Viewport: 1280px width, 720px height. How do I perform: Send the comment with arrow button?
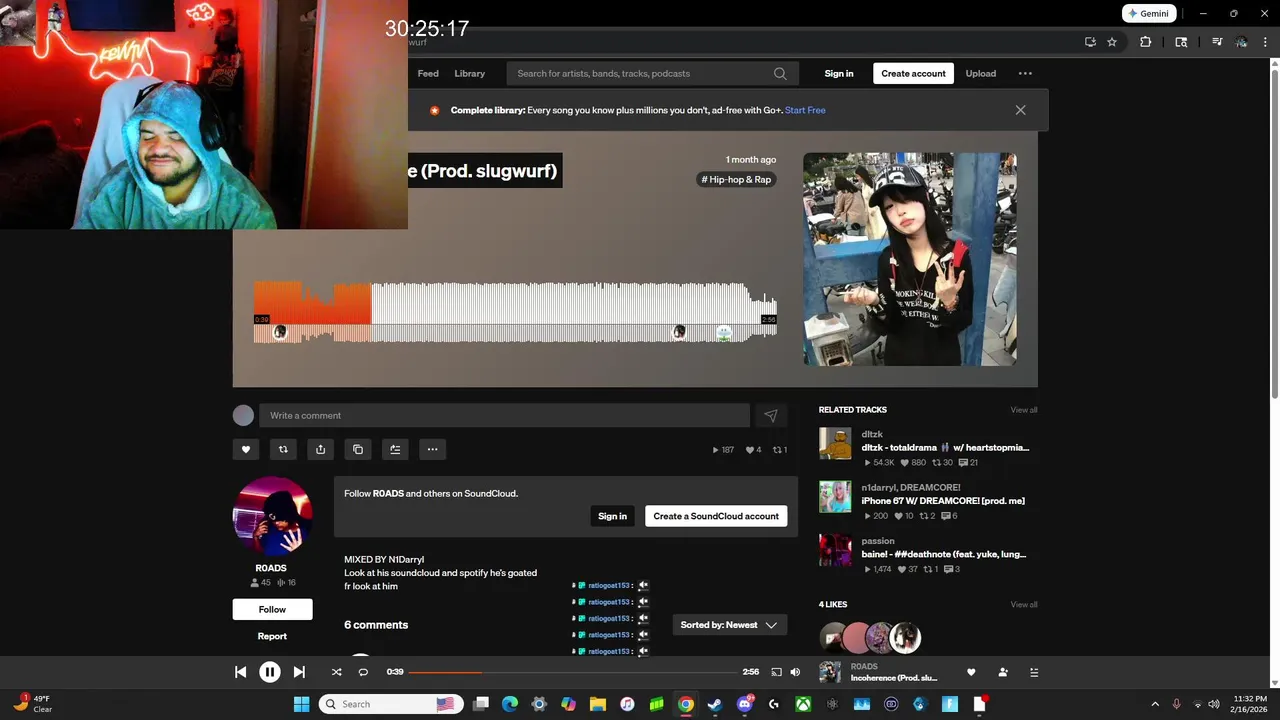click(x=771, y=416)
